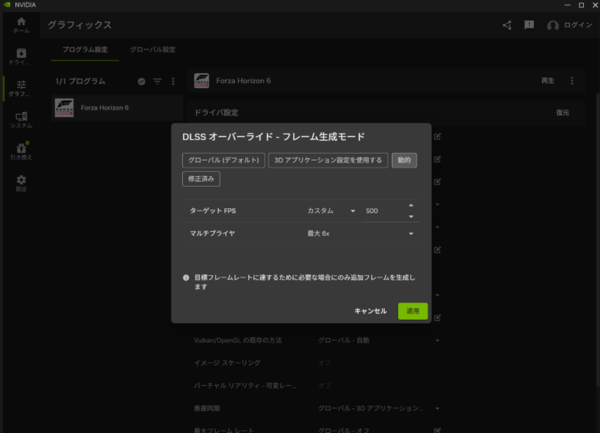Screen dimensions: 600x433
Task: Open three-dot menu next to 再生
Action: click(x=572, y=81)
